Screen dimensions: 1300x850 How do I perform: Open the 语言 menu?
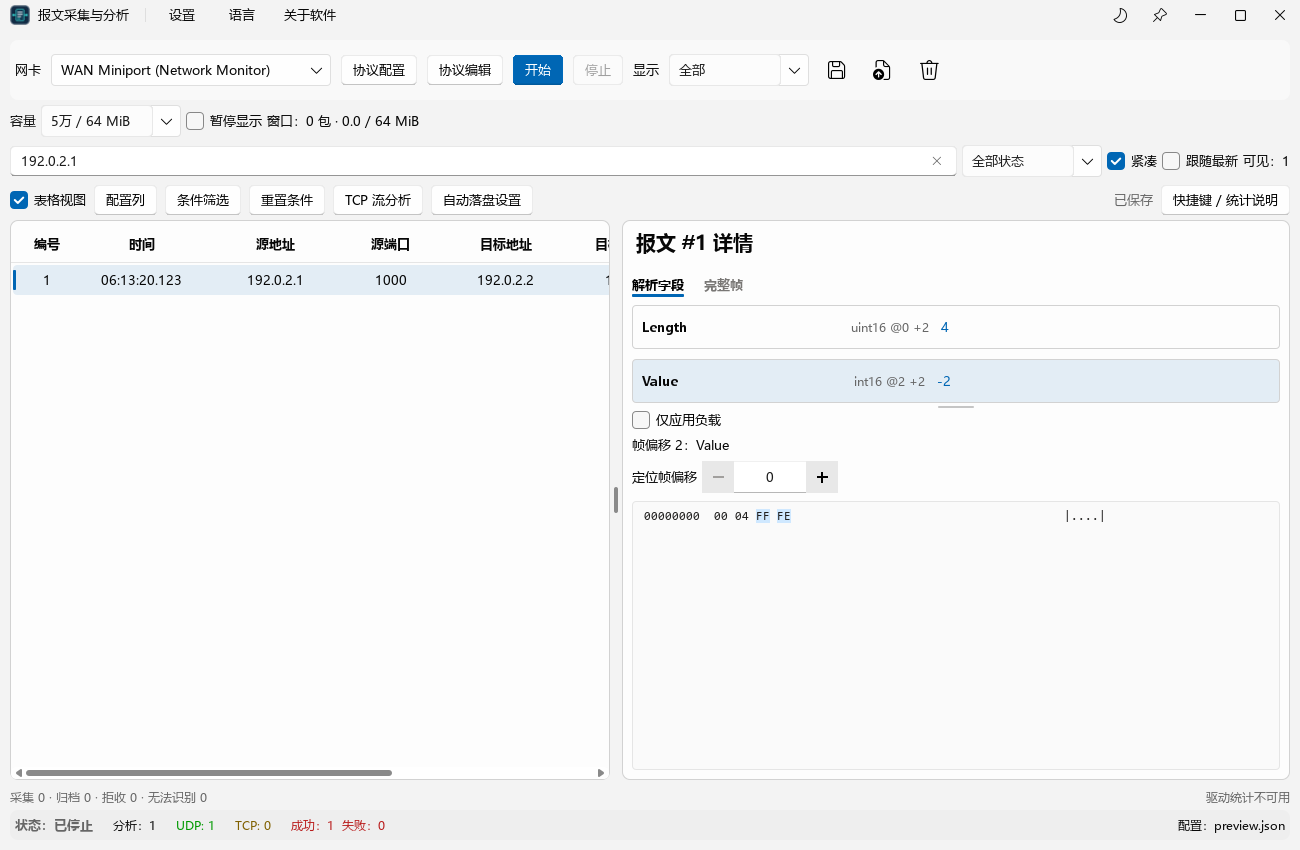241,15
